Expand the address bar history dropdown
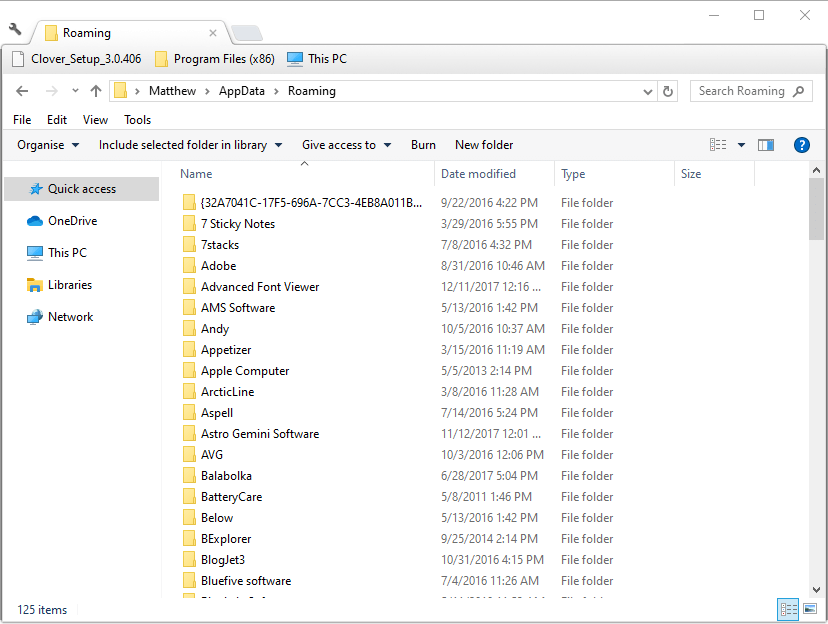 645,91
